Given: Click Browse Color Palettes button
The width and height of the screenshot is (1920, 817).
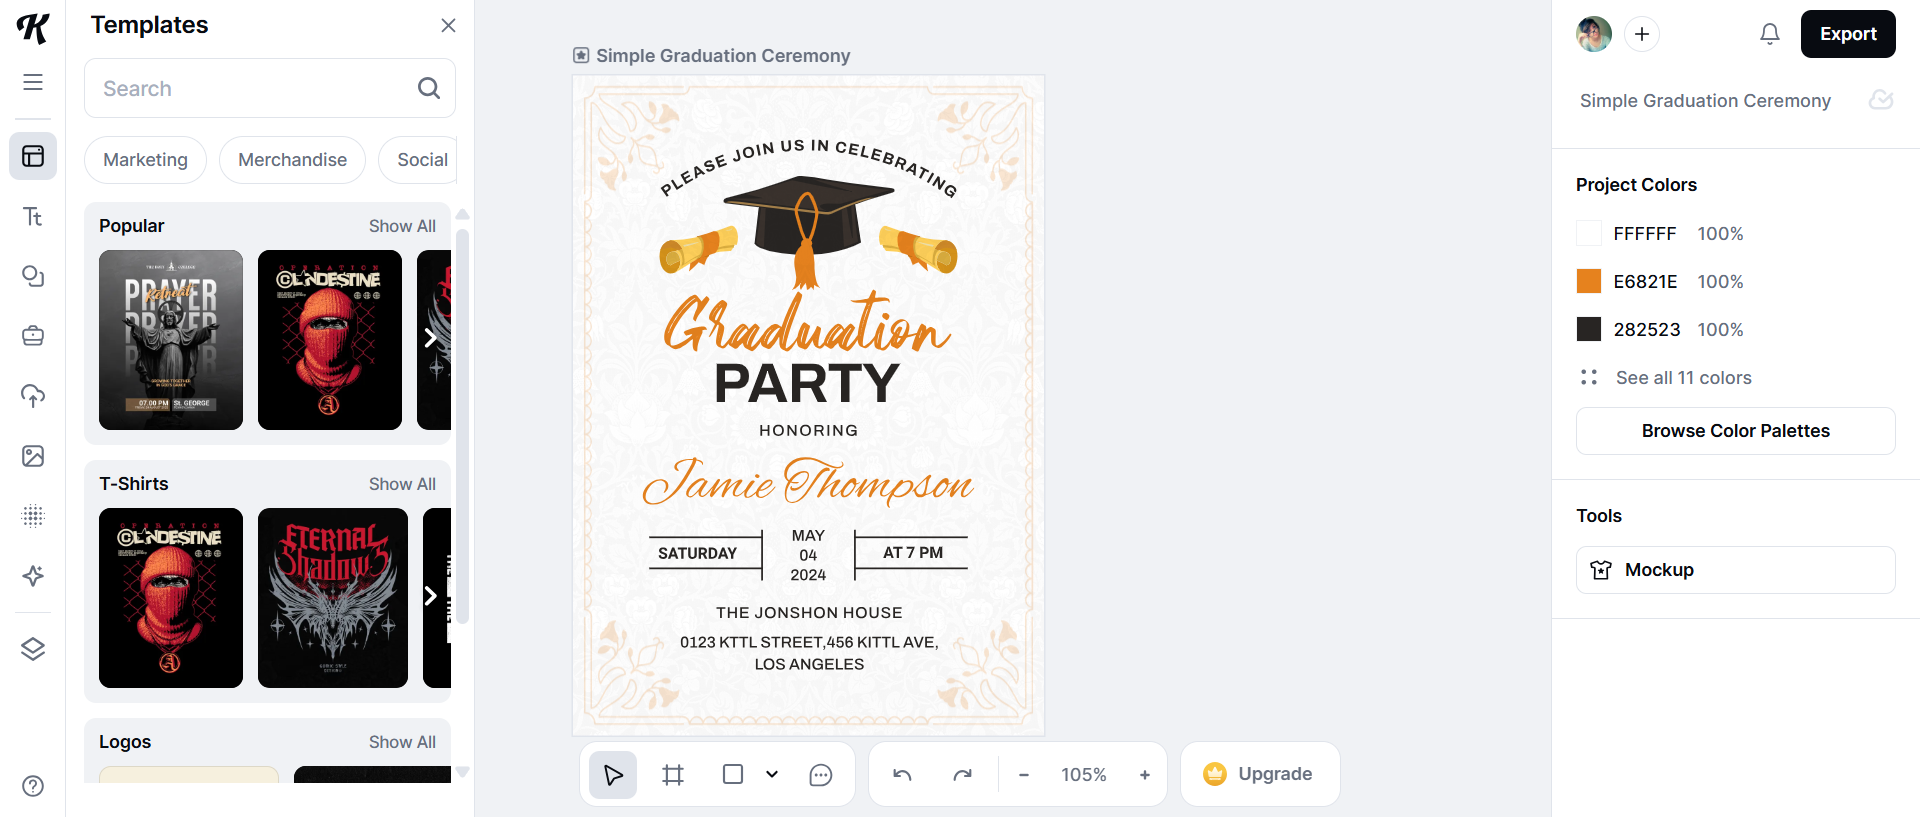Looking at the screenshot, I should [1735, 431].
